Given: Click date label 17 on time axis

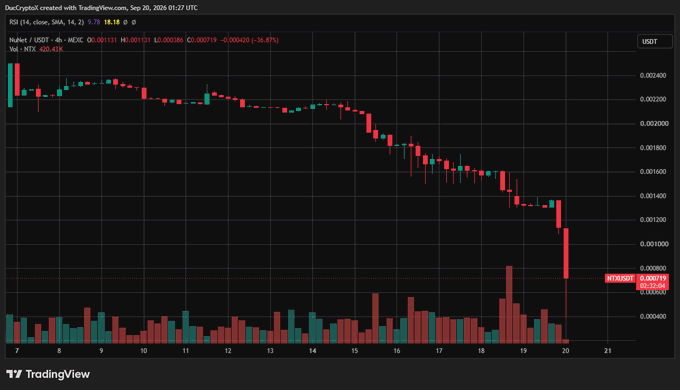Looking at the screenshot, I should point(439,351).
